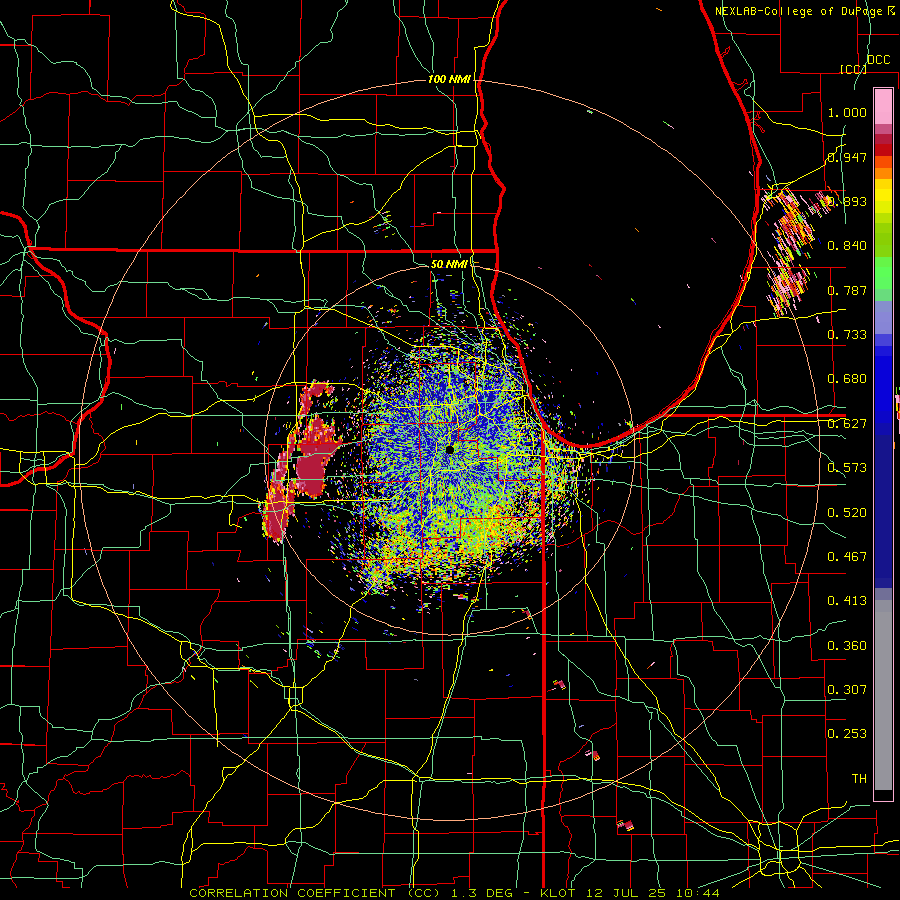Screen dimensions: 900x900
Task: Click the 0.627 scale value
Action: point(847,424)
